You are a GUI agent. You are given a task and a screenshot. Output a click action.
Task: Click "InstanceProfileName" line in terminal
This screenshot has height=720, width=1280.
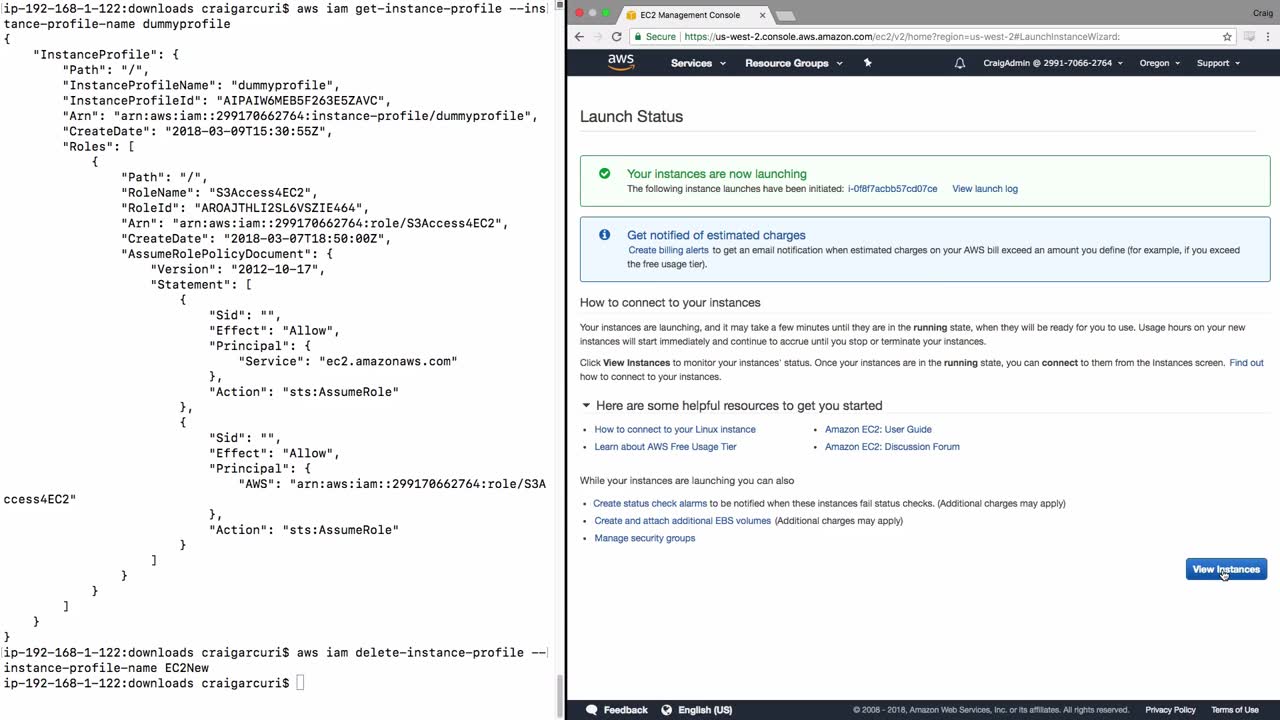201,86
